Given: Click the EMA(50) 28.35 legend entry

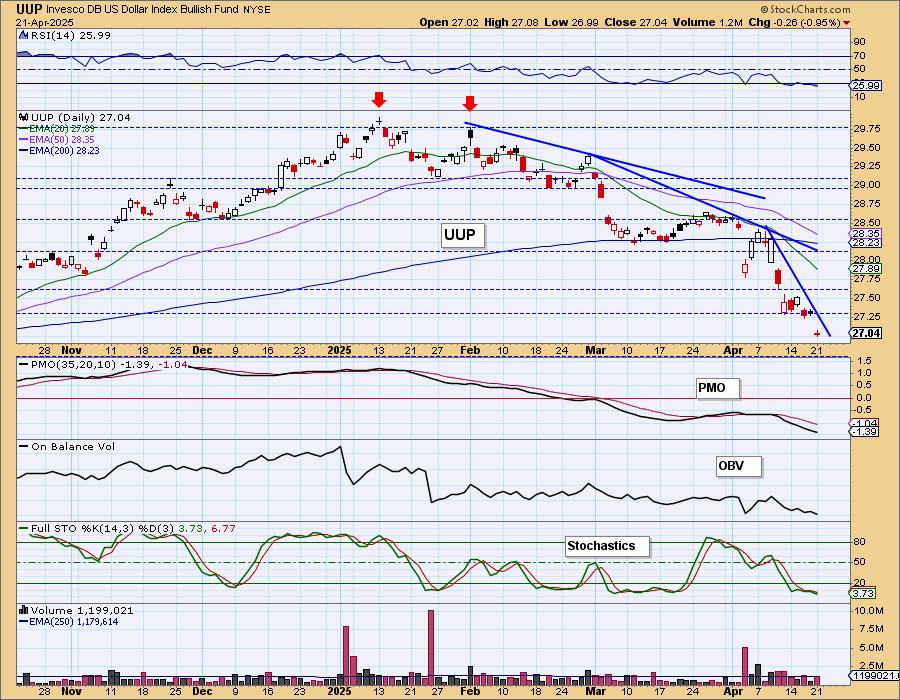Looking at the screenshot, I should (57, 139).
